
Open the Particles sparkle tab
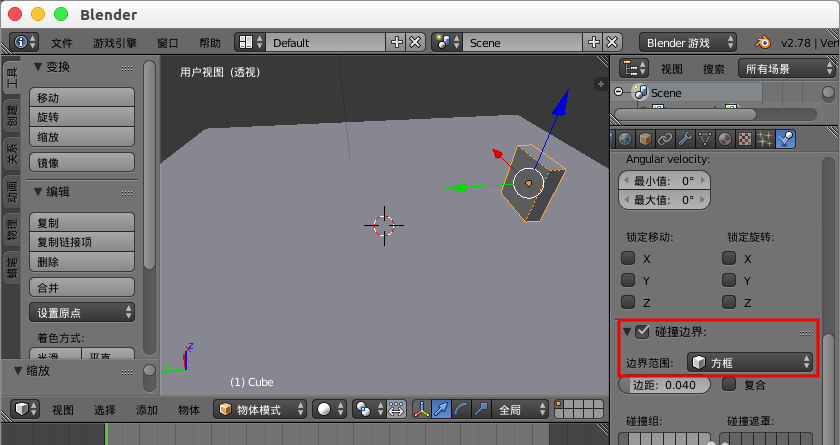(764, 139)
